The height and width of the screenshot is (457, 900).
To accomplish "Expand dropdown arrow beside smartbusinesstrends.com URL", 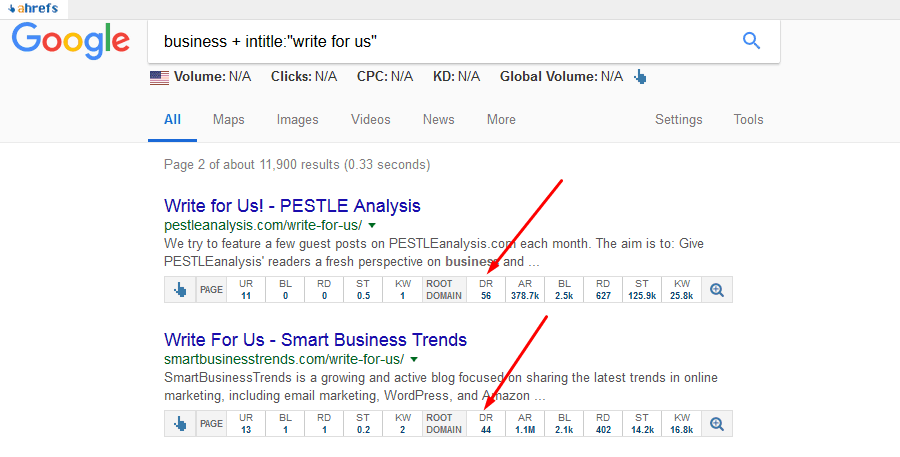I will [x=414, y=359].
